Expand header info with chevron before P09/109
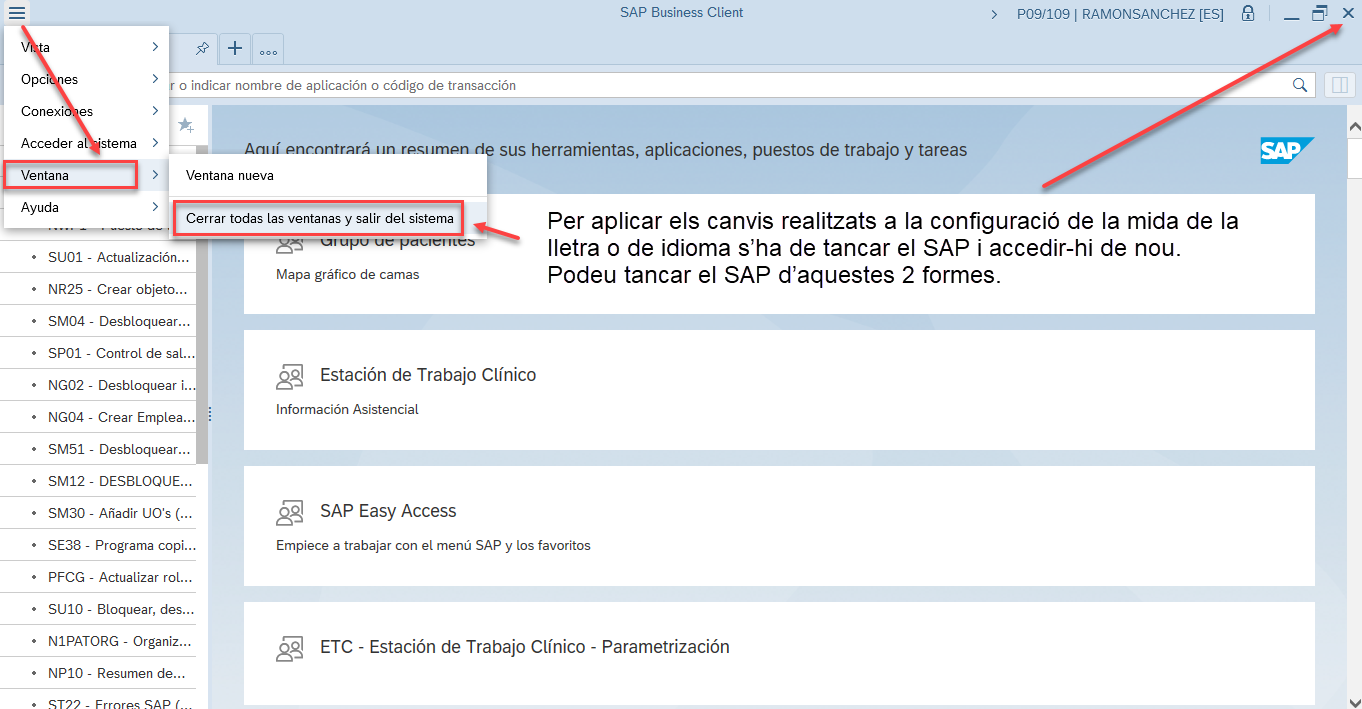Viewport: 1362px width, 709px height. click(x=994, y=14)
